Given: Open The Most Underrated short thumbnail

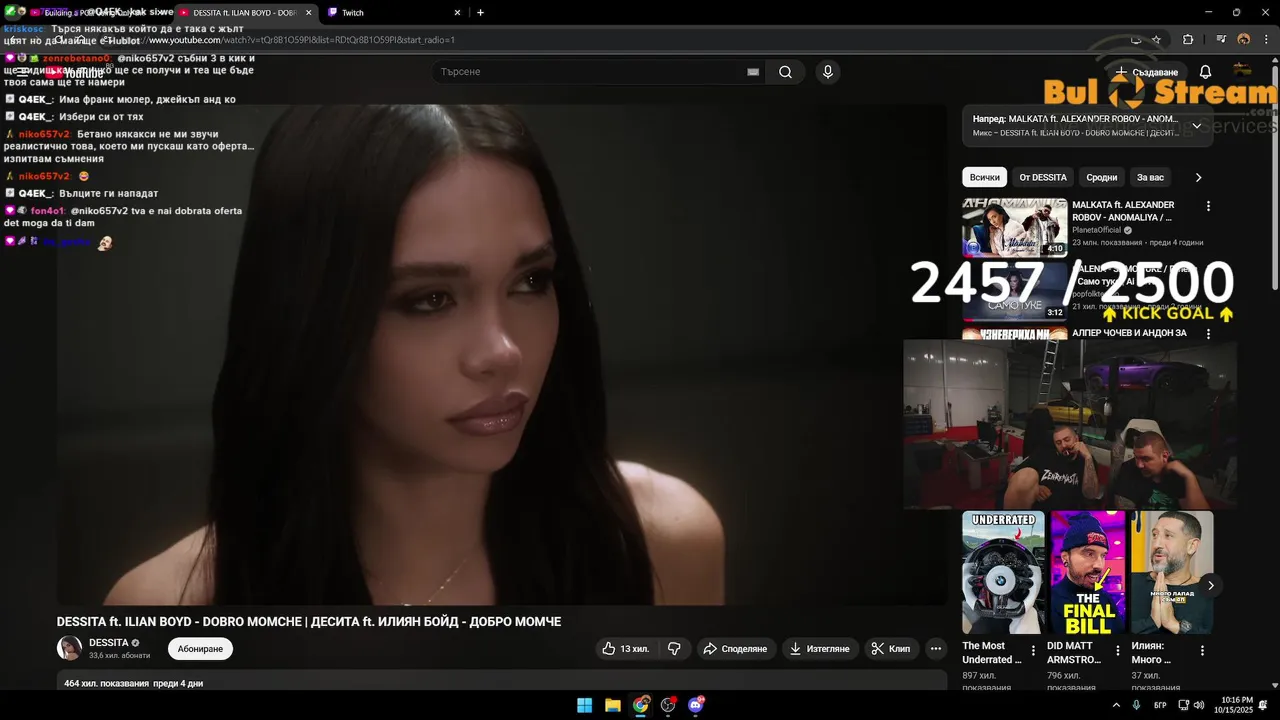Looking at the screenshot, I should click(x=1003, y=572).
